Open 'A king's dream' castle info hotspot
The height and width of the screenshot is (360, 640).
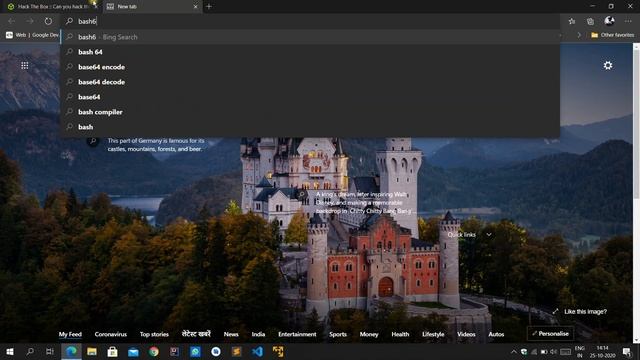coord(302,195)
